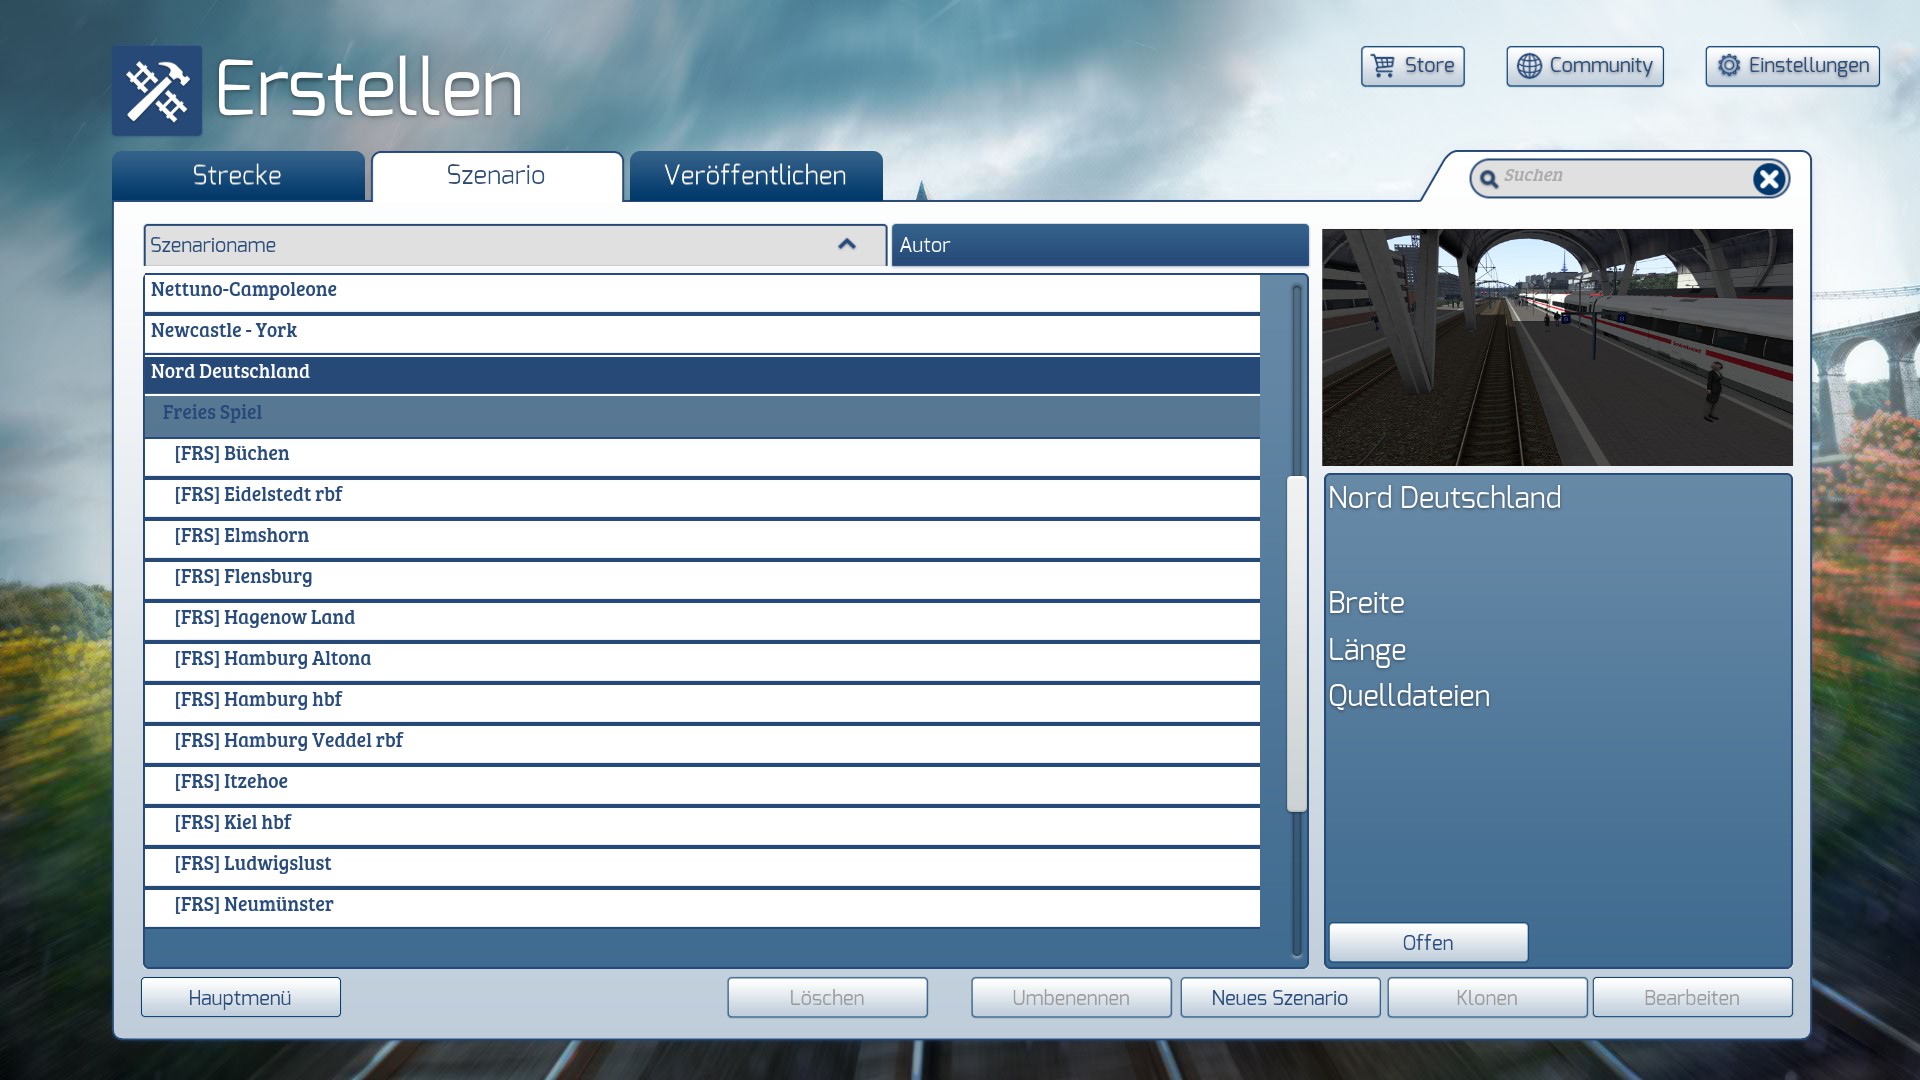Collapse the Freies Spiel group
Image resolution: width=1920 pixels, height=1080 pixels.
click(x=212, y=413)
